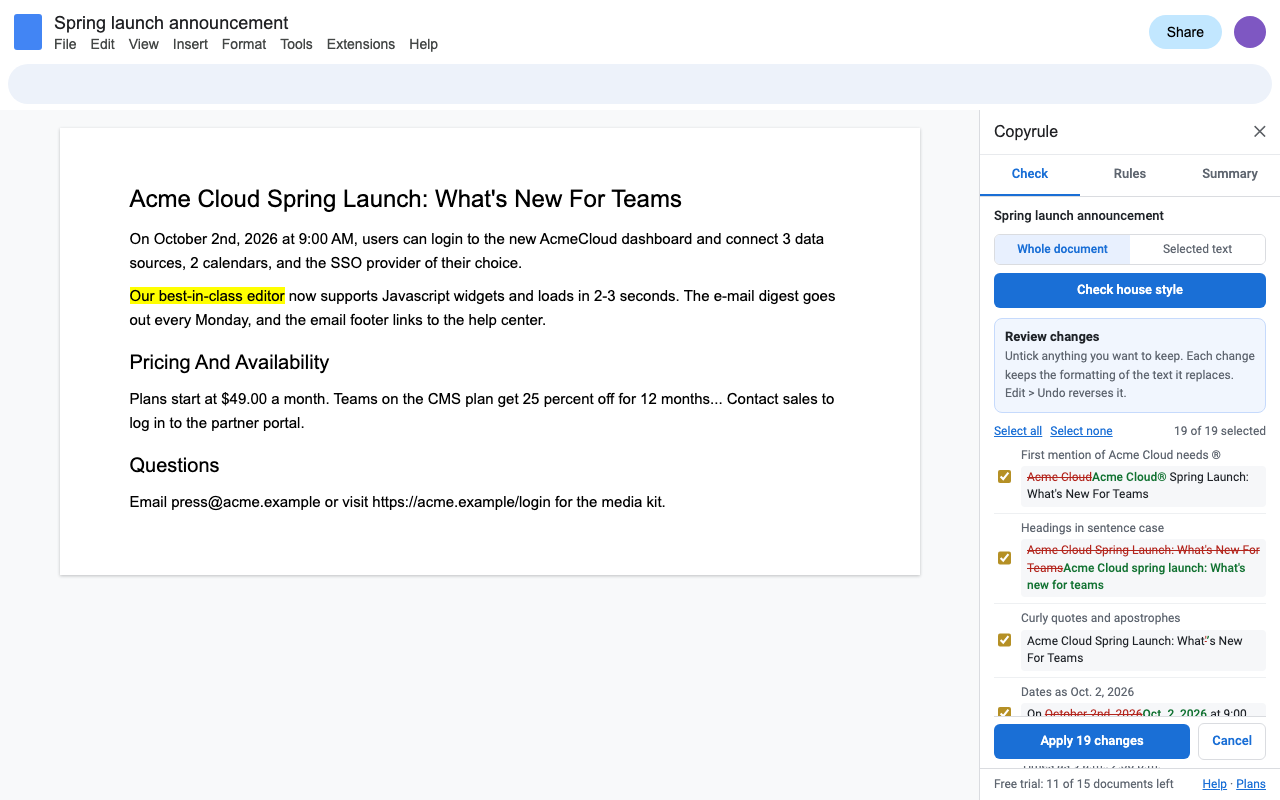The height and width of the screenshot is (800, 1280).
Task: Click 'https://acme.example/login' in the document
Action: coord(462,502)
